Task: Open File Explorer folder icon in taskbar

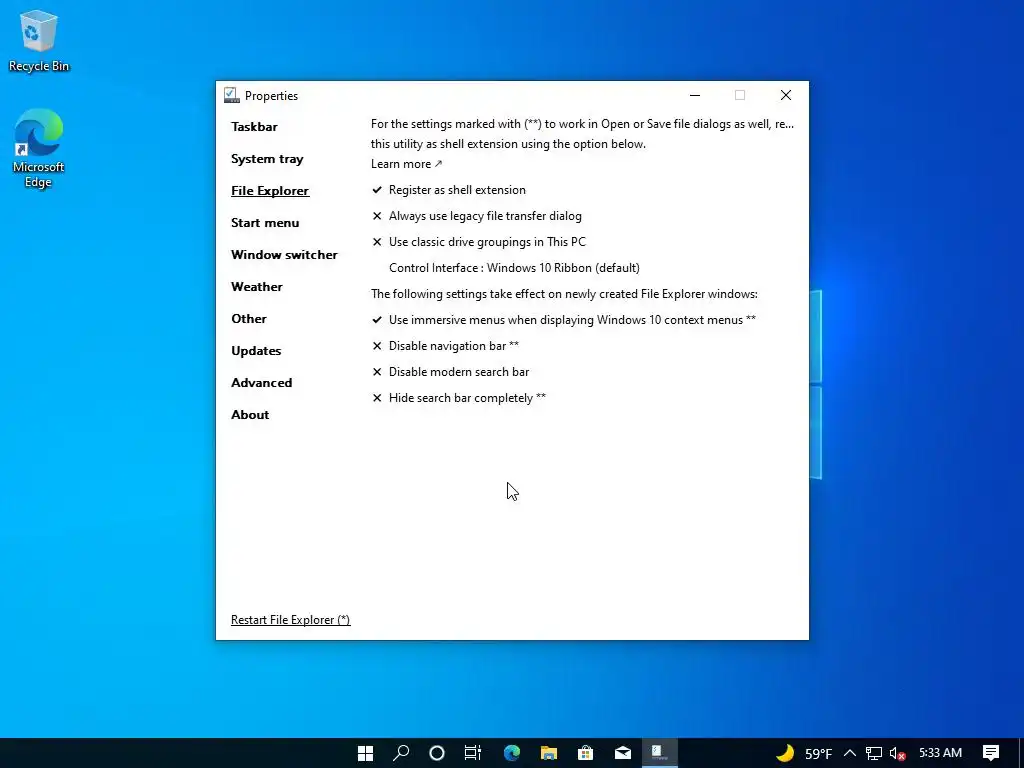Action: coord(549,753)
